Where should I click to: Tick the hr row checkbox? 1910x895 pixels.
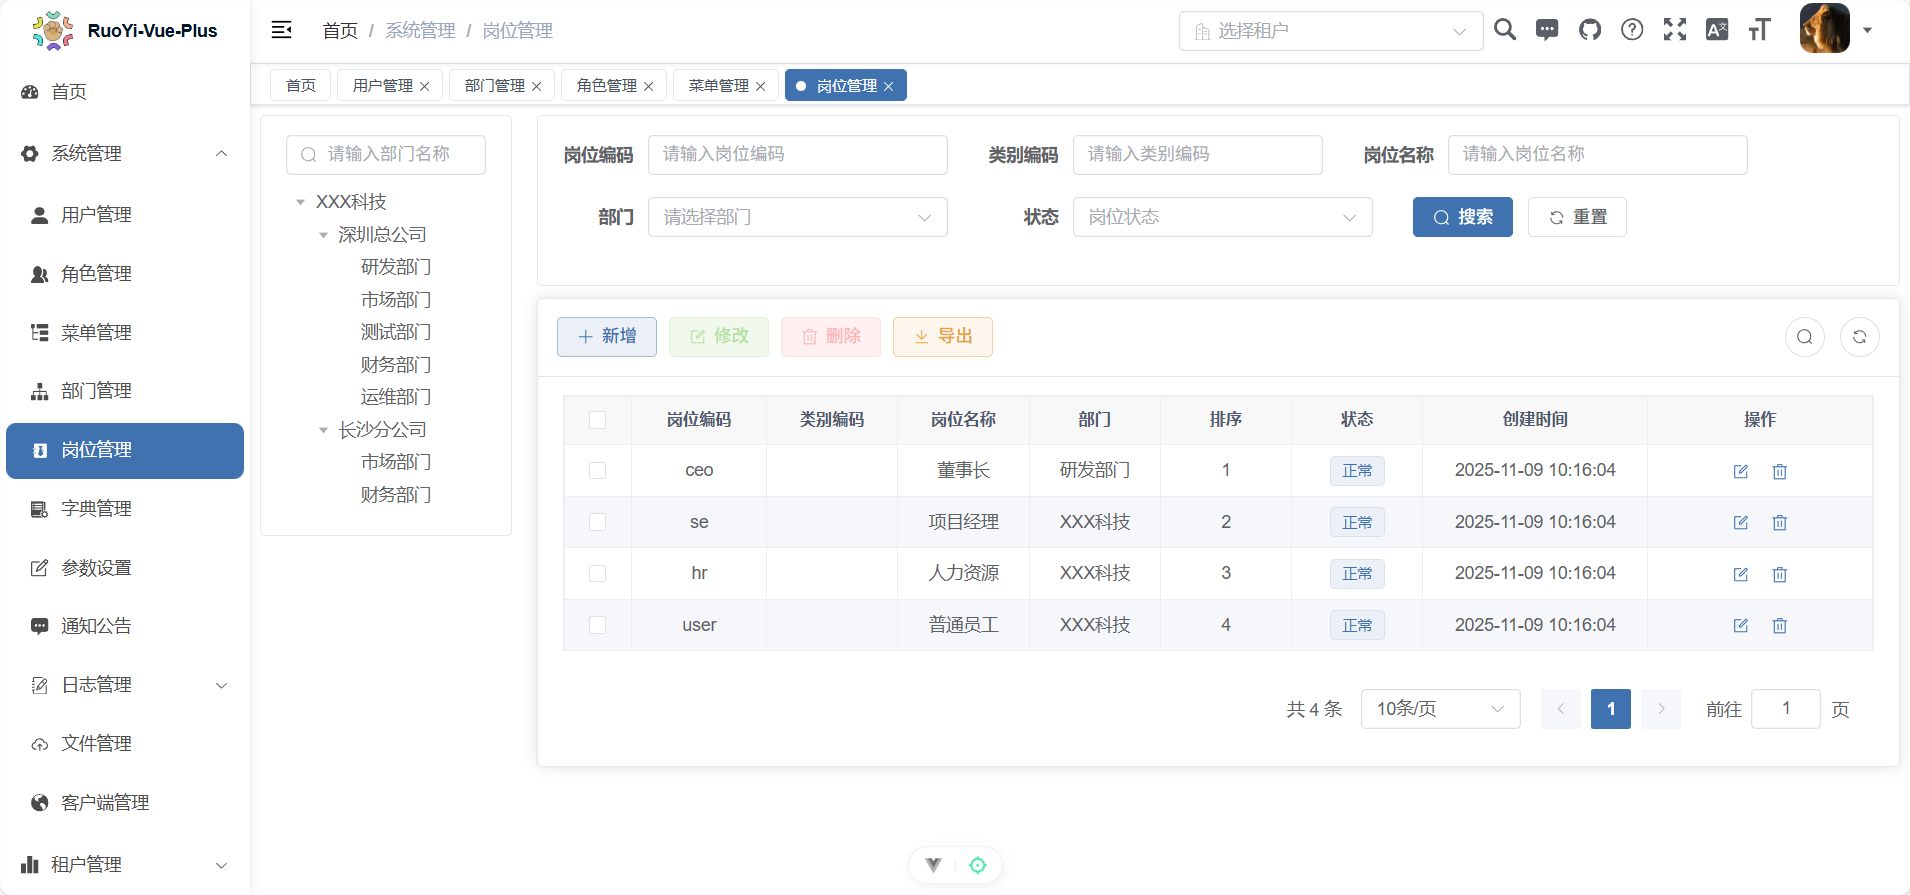click(597, 574)
